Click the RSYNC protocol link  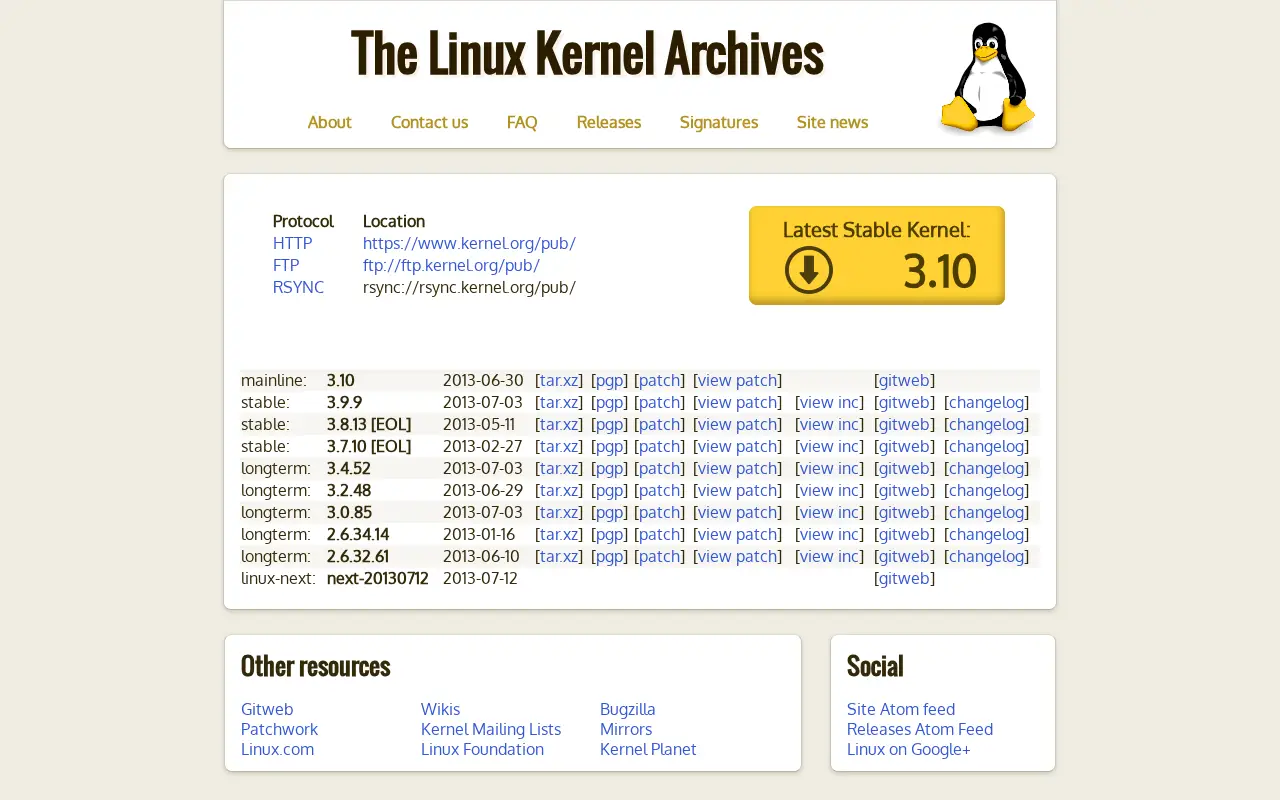click(x=298, y=287)
